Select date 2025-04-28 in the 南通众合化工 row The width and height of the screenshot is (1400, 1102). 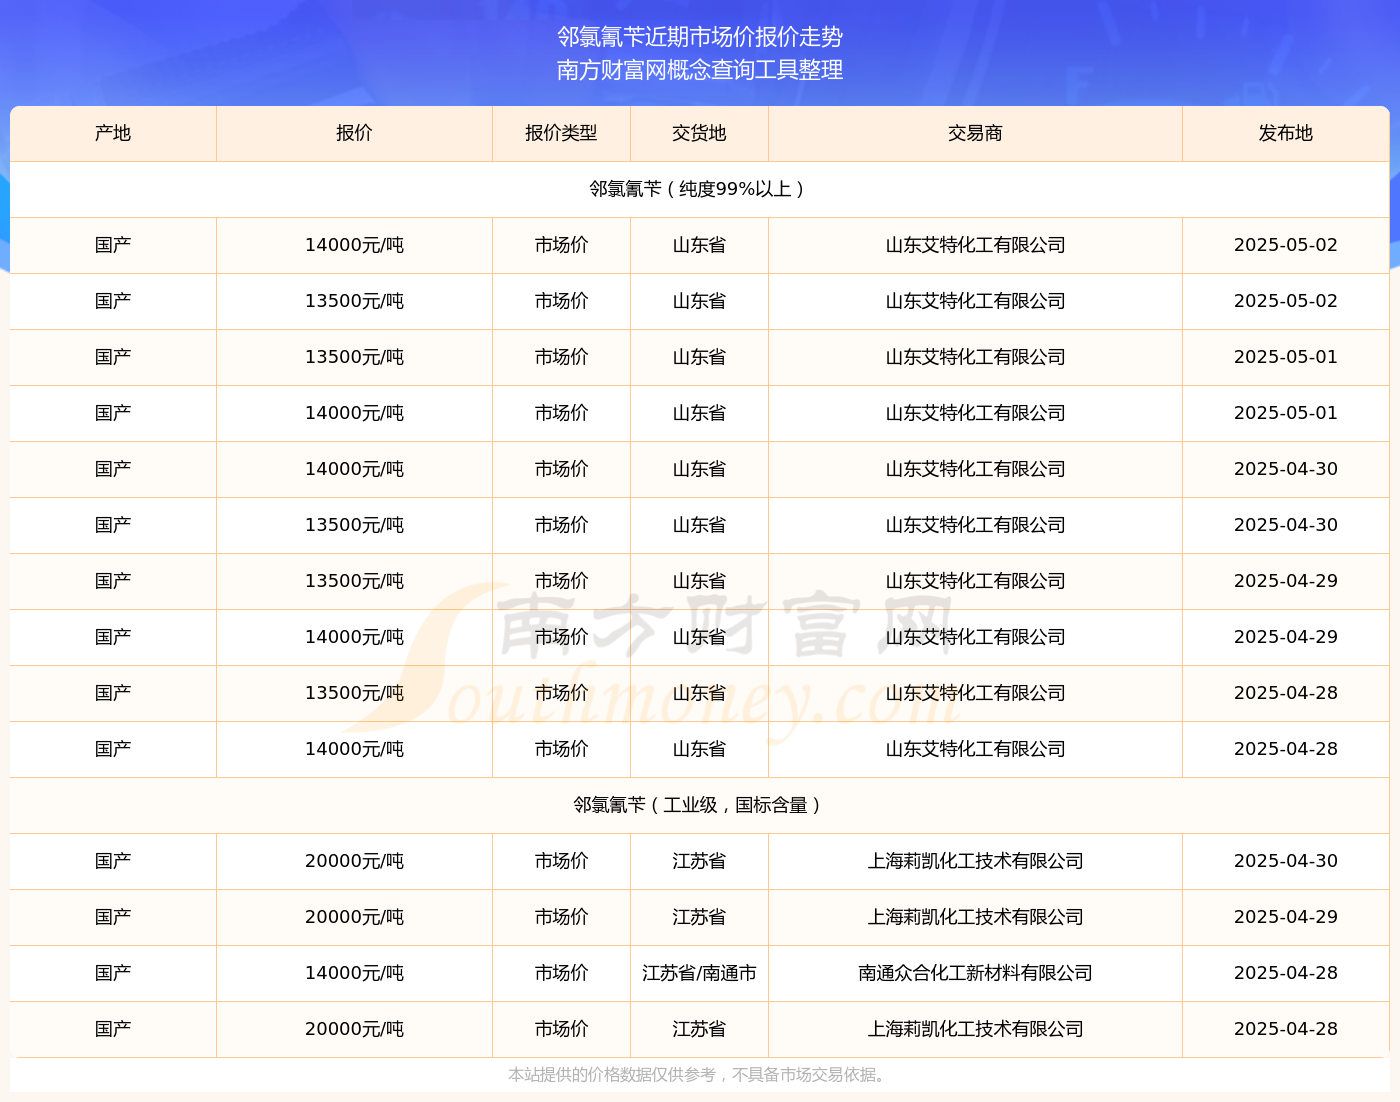1285,973
